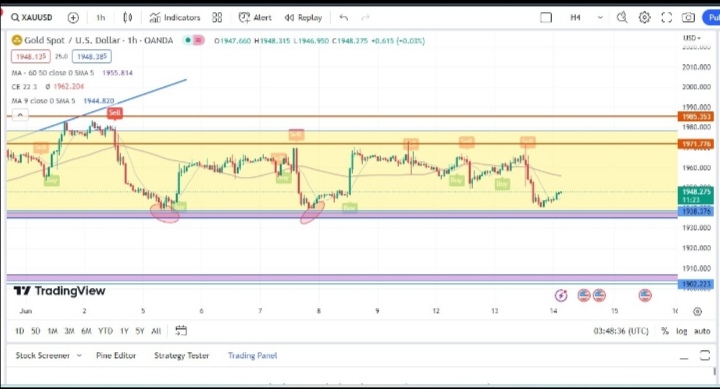The width and height of the screenshot is (720, 389).
Task: Select the 3M date range
Action: pyautogui.click(x=69, y=331)
